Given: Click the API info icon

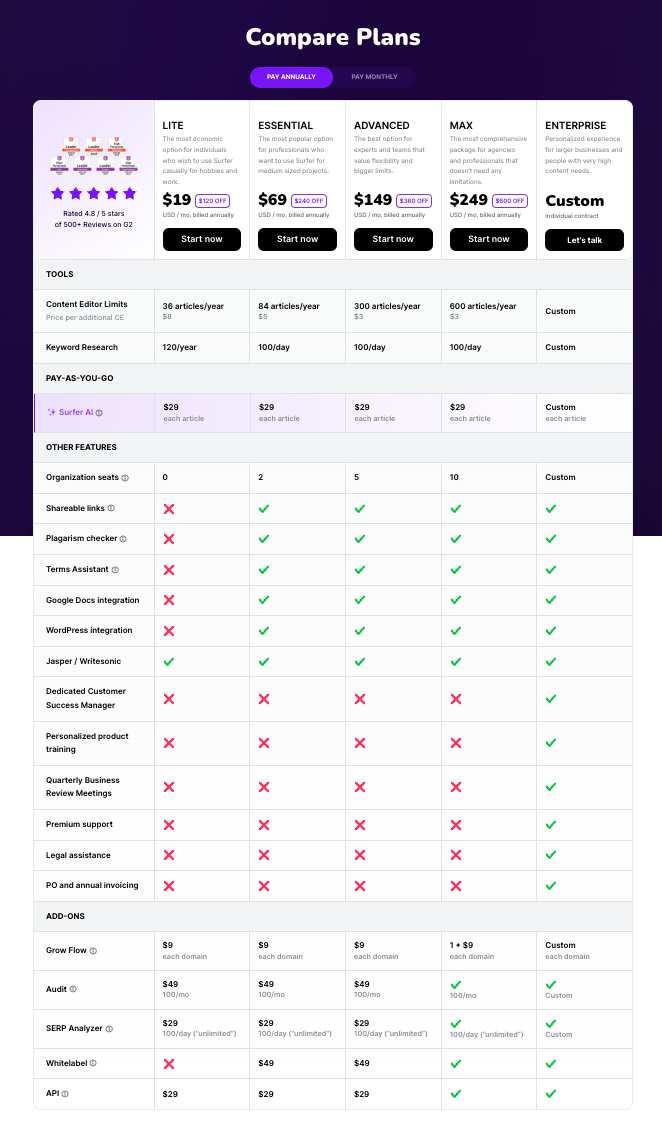Looking at the screenshot, I should [66, 1093].
